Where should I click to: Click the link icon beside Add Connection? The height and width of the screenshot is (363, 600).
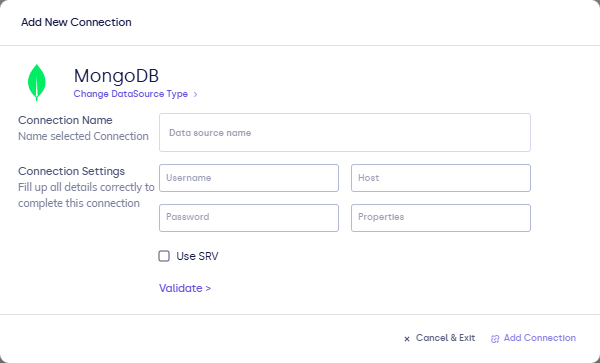pos(495,339)
